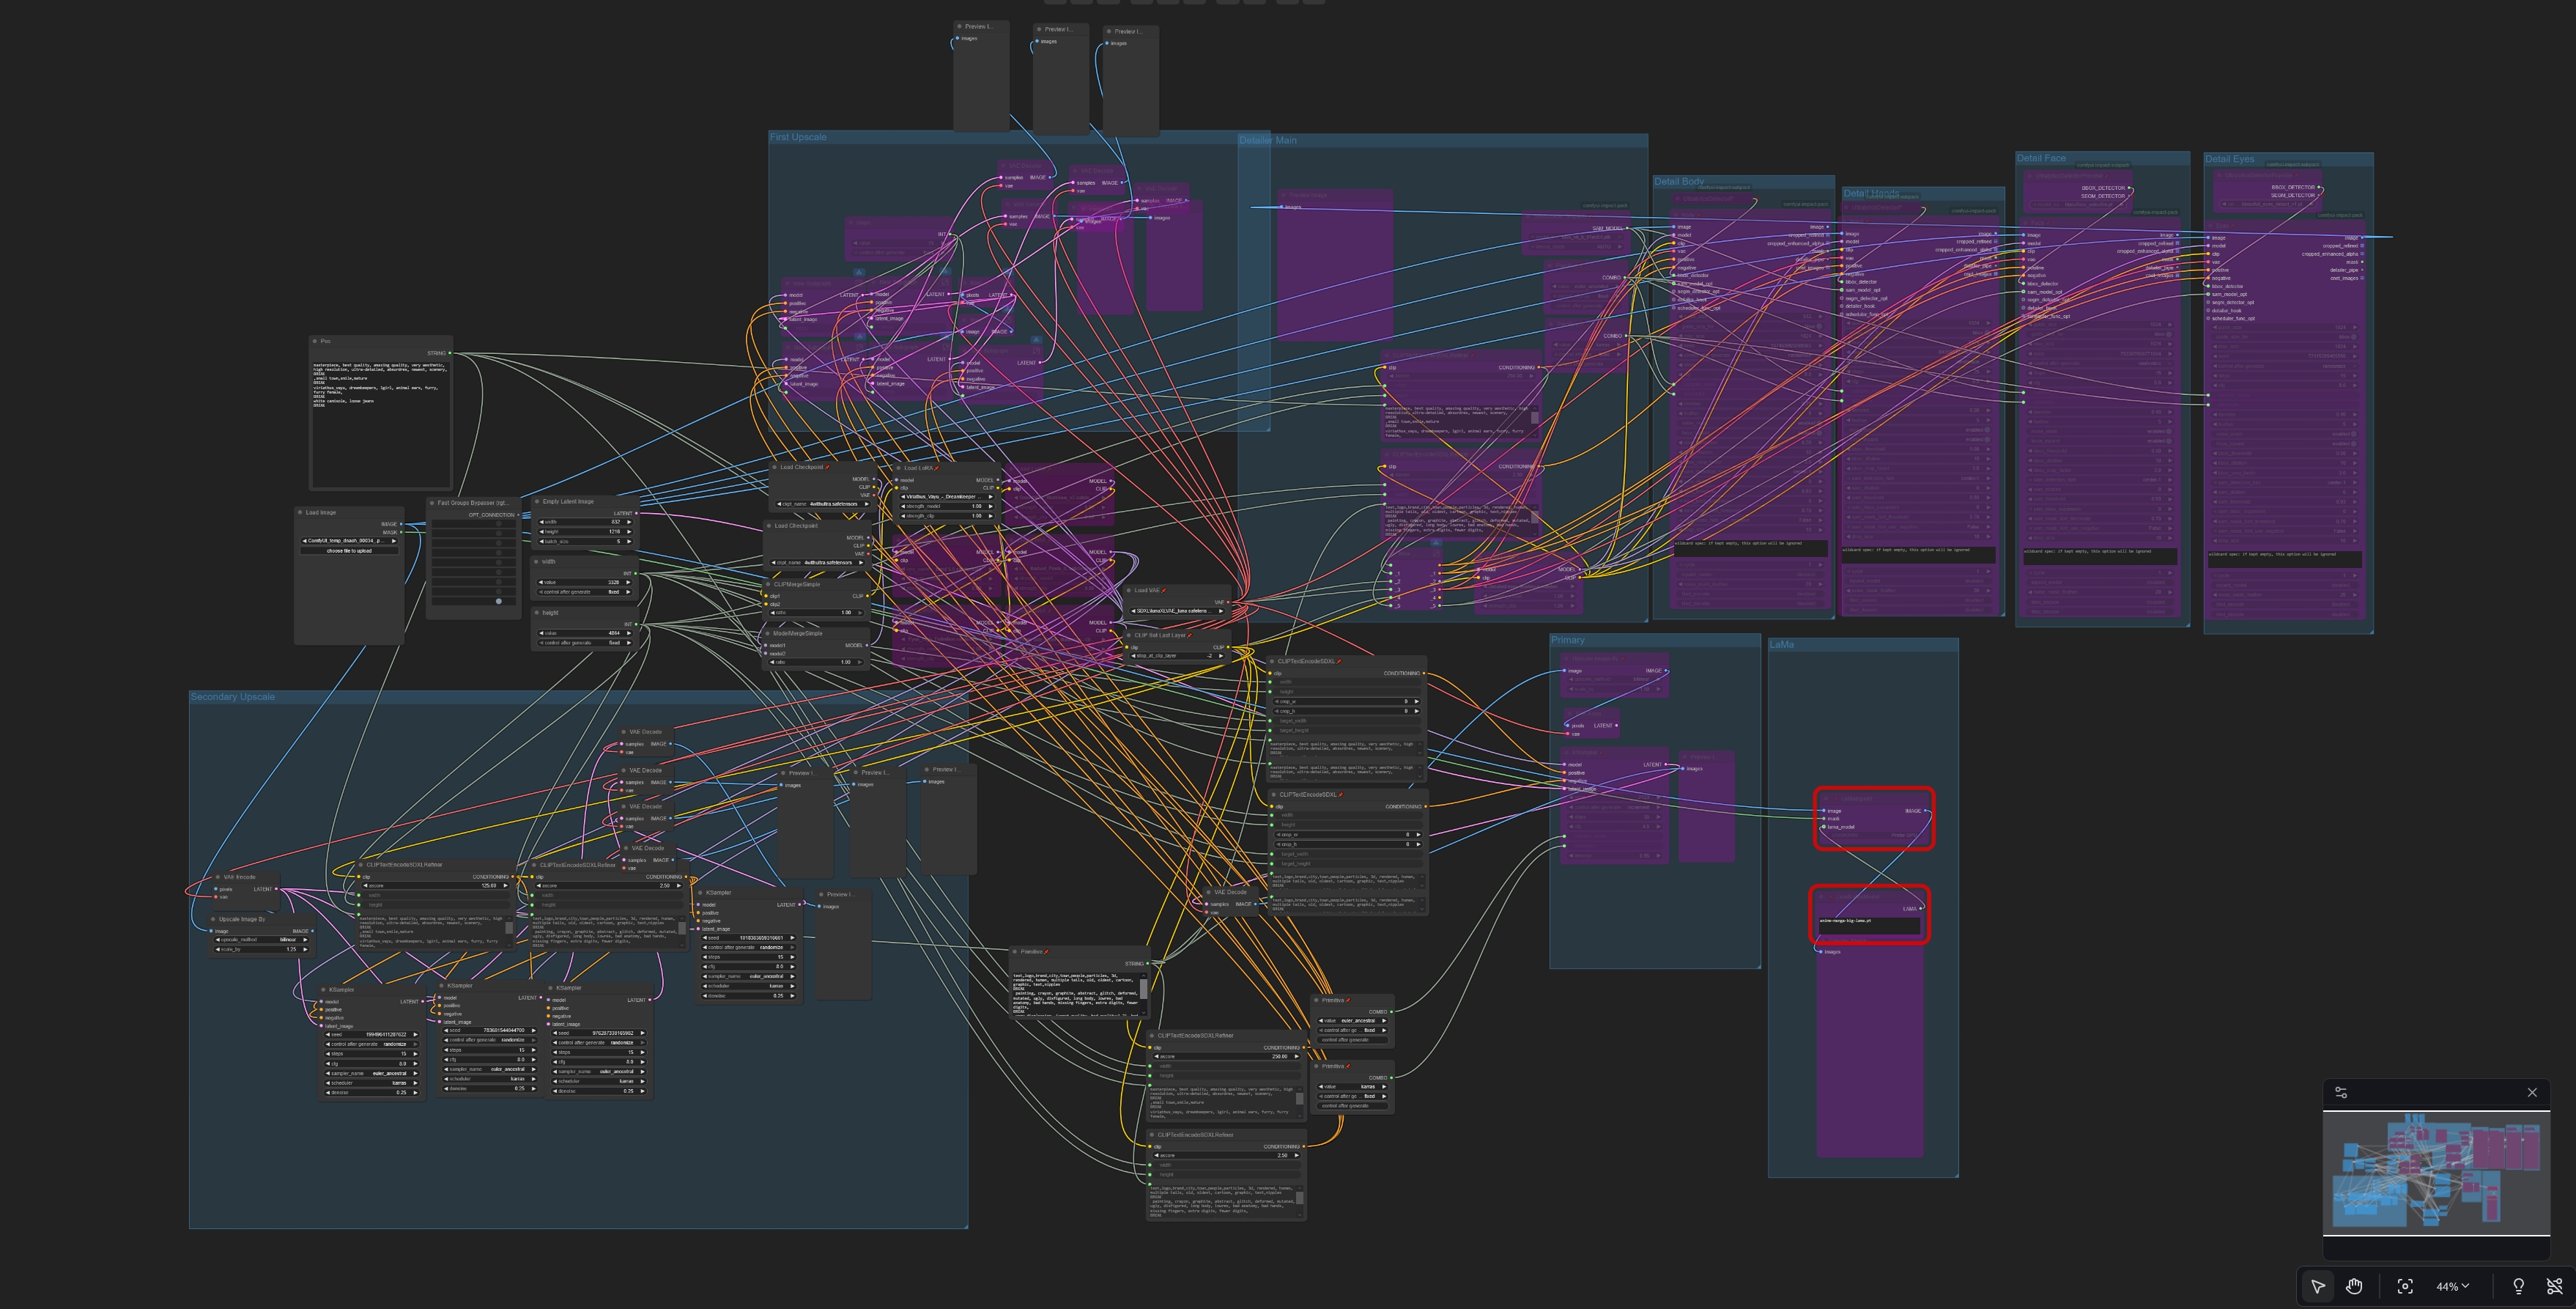Click choose file to upload button
Screen dimensions: 2576x1309
click(x=349, y=550)
